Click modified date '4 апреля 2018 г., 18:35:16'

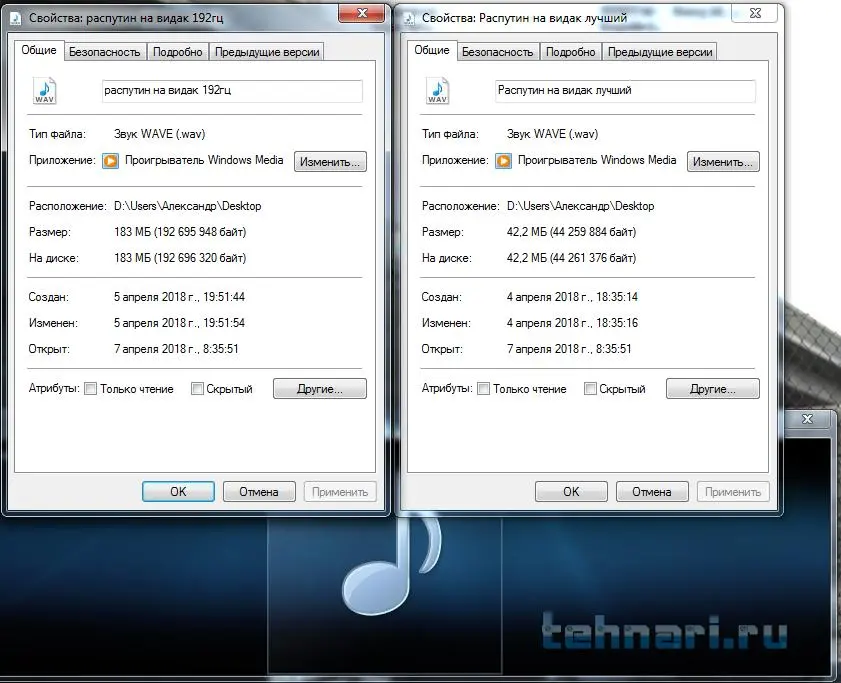click(572, 323)
